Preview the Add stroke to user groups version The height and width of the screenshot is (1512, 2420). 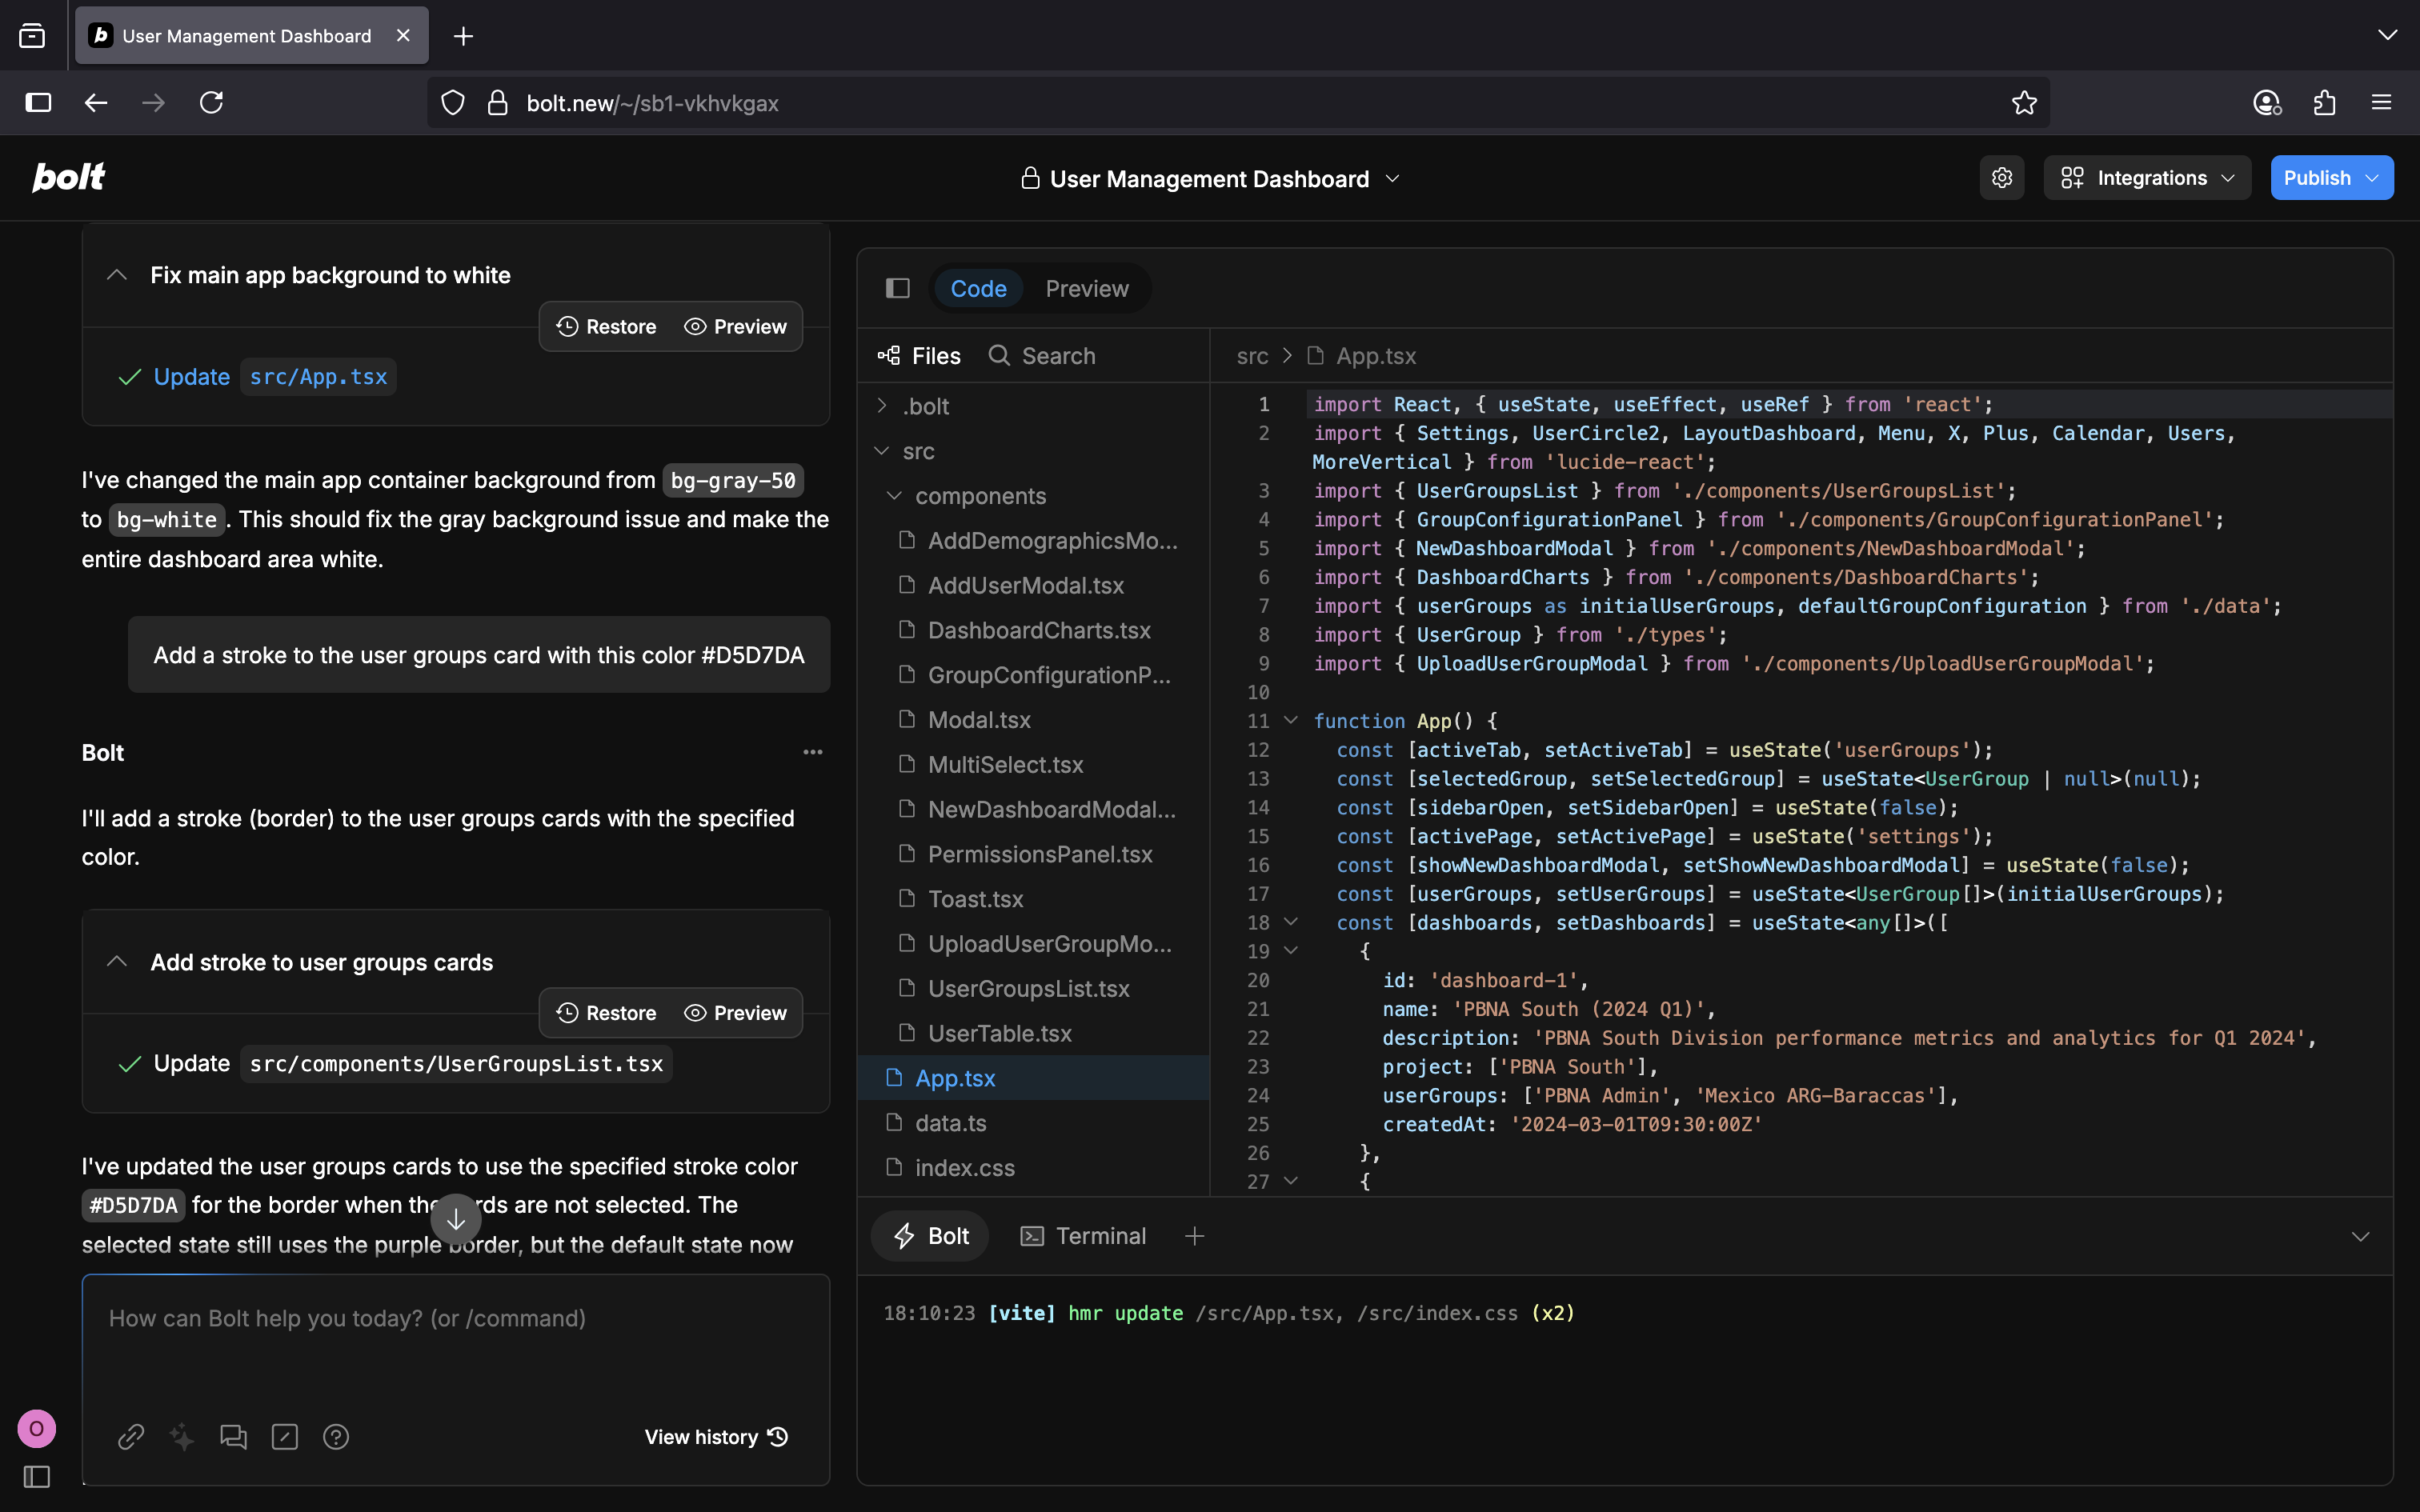pyautogui.click(x=735, y=1013)
